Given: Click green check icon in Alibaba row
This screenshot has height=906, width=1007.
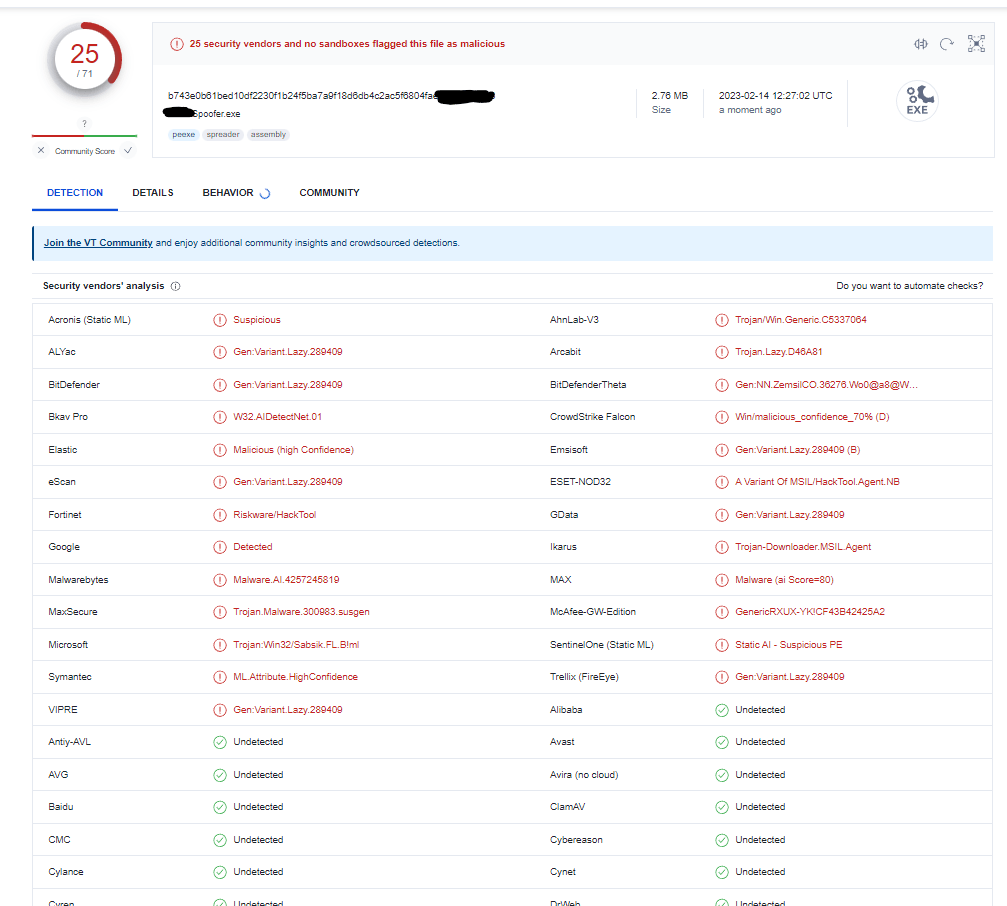Looking at the screenshot, I should coord(722,710).
